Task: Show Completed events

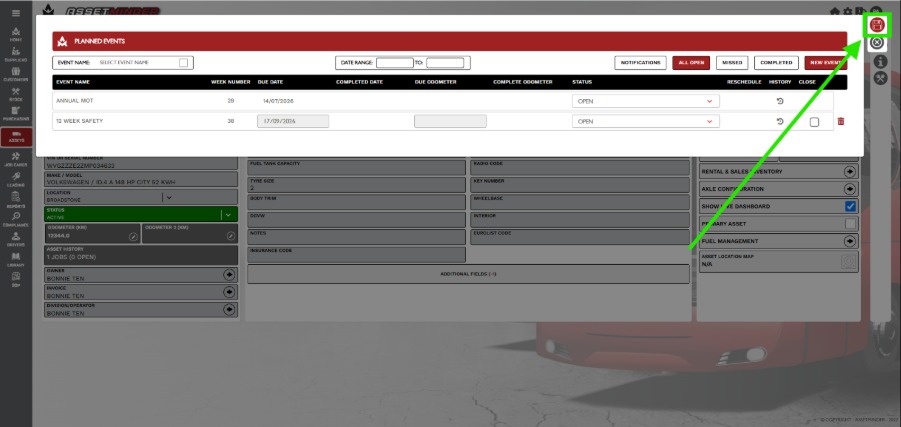Action: (x=776, y=63)
